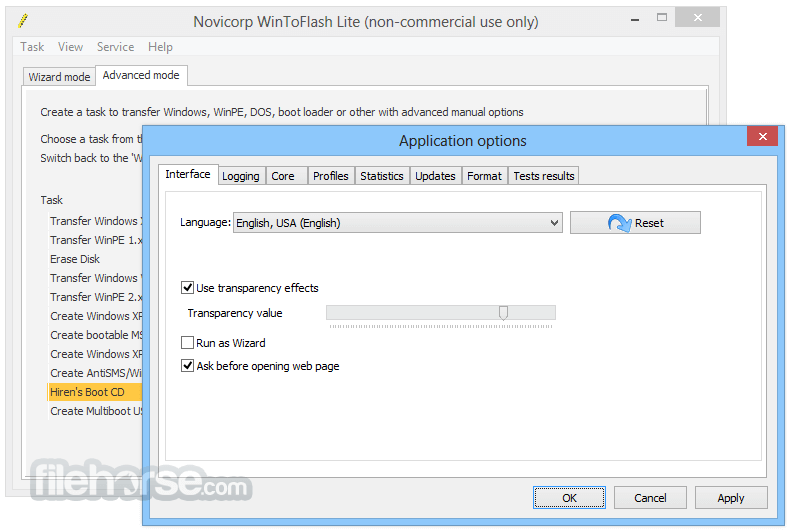Select the Advanced mode tab
Image resolution: width=790 pixels, height=531 pixels.
click(141, 75)
